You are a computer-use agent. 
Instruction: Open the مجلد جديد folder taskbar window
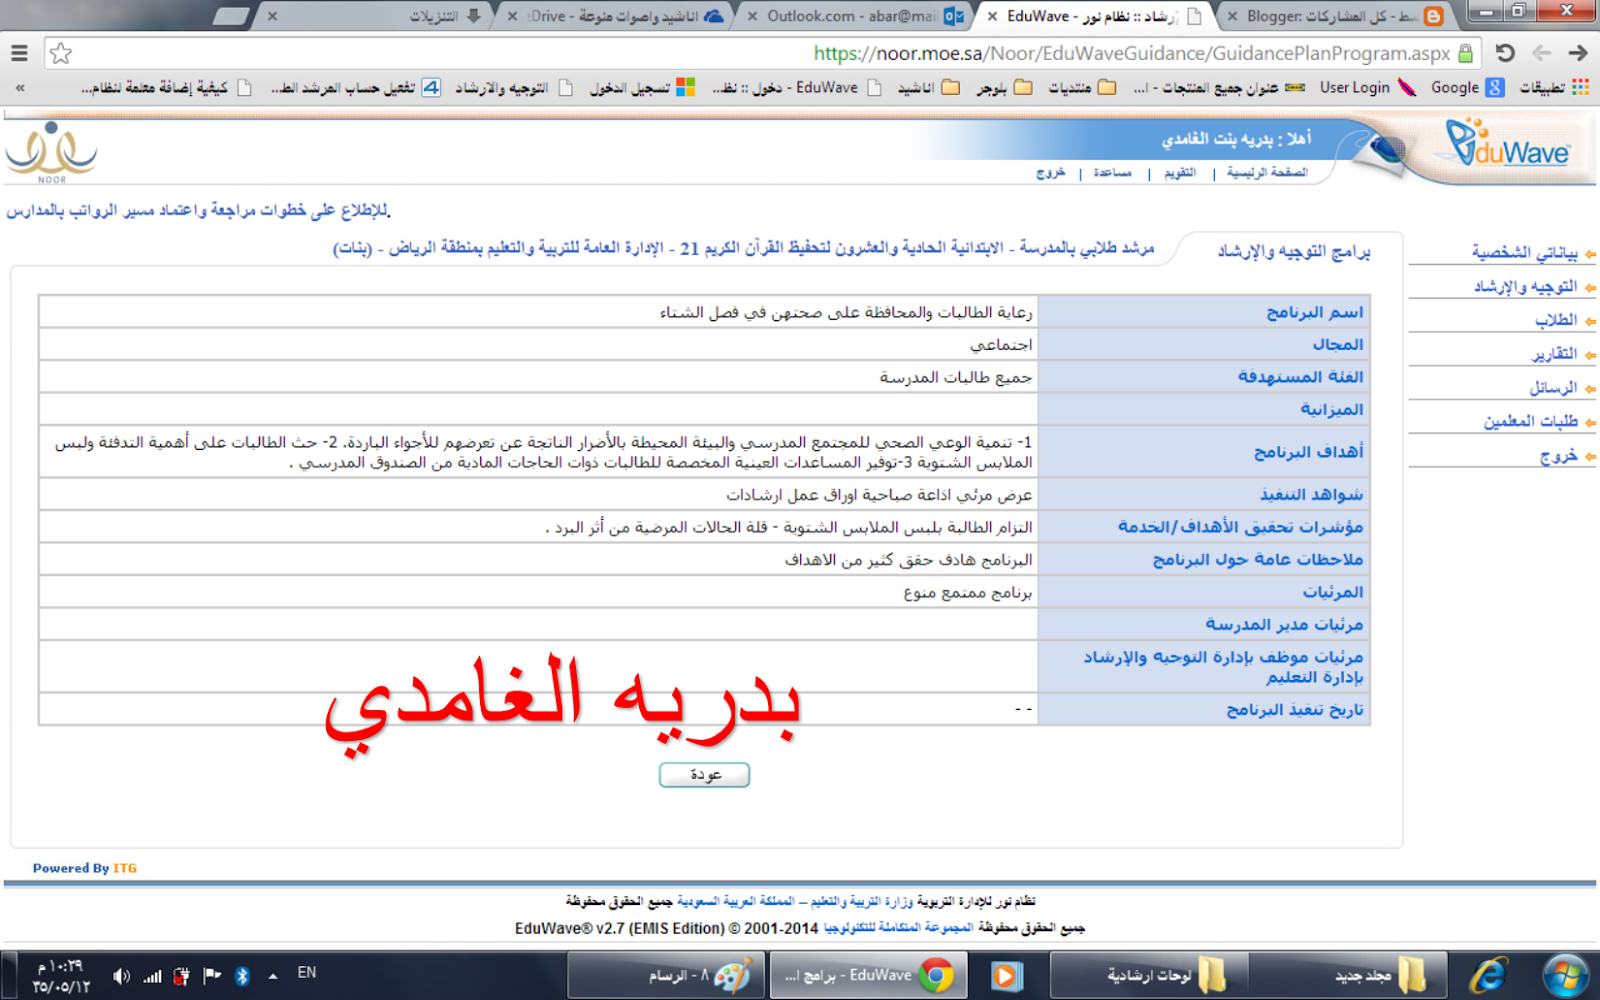point(1348,975)
